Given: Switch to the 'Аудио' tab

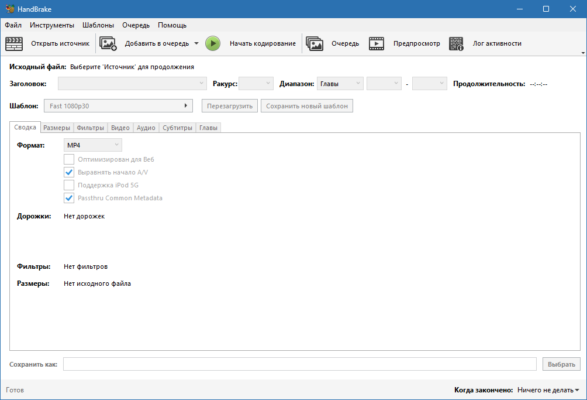Looking at the screenshot, I should pos(146,128).
